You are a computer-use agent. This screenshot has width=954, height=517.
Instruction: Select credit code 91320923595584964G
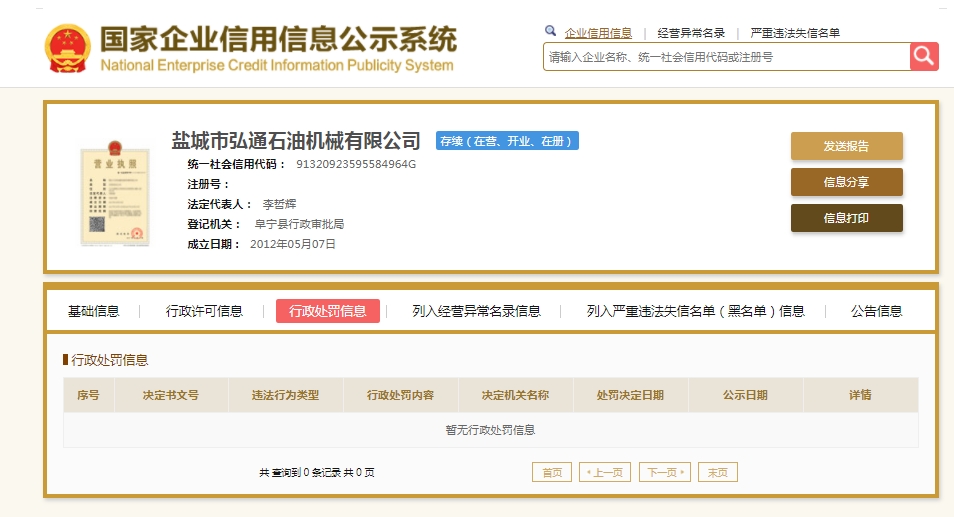coord(356,164)
